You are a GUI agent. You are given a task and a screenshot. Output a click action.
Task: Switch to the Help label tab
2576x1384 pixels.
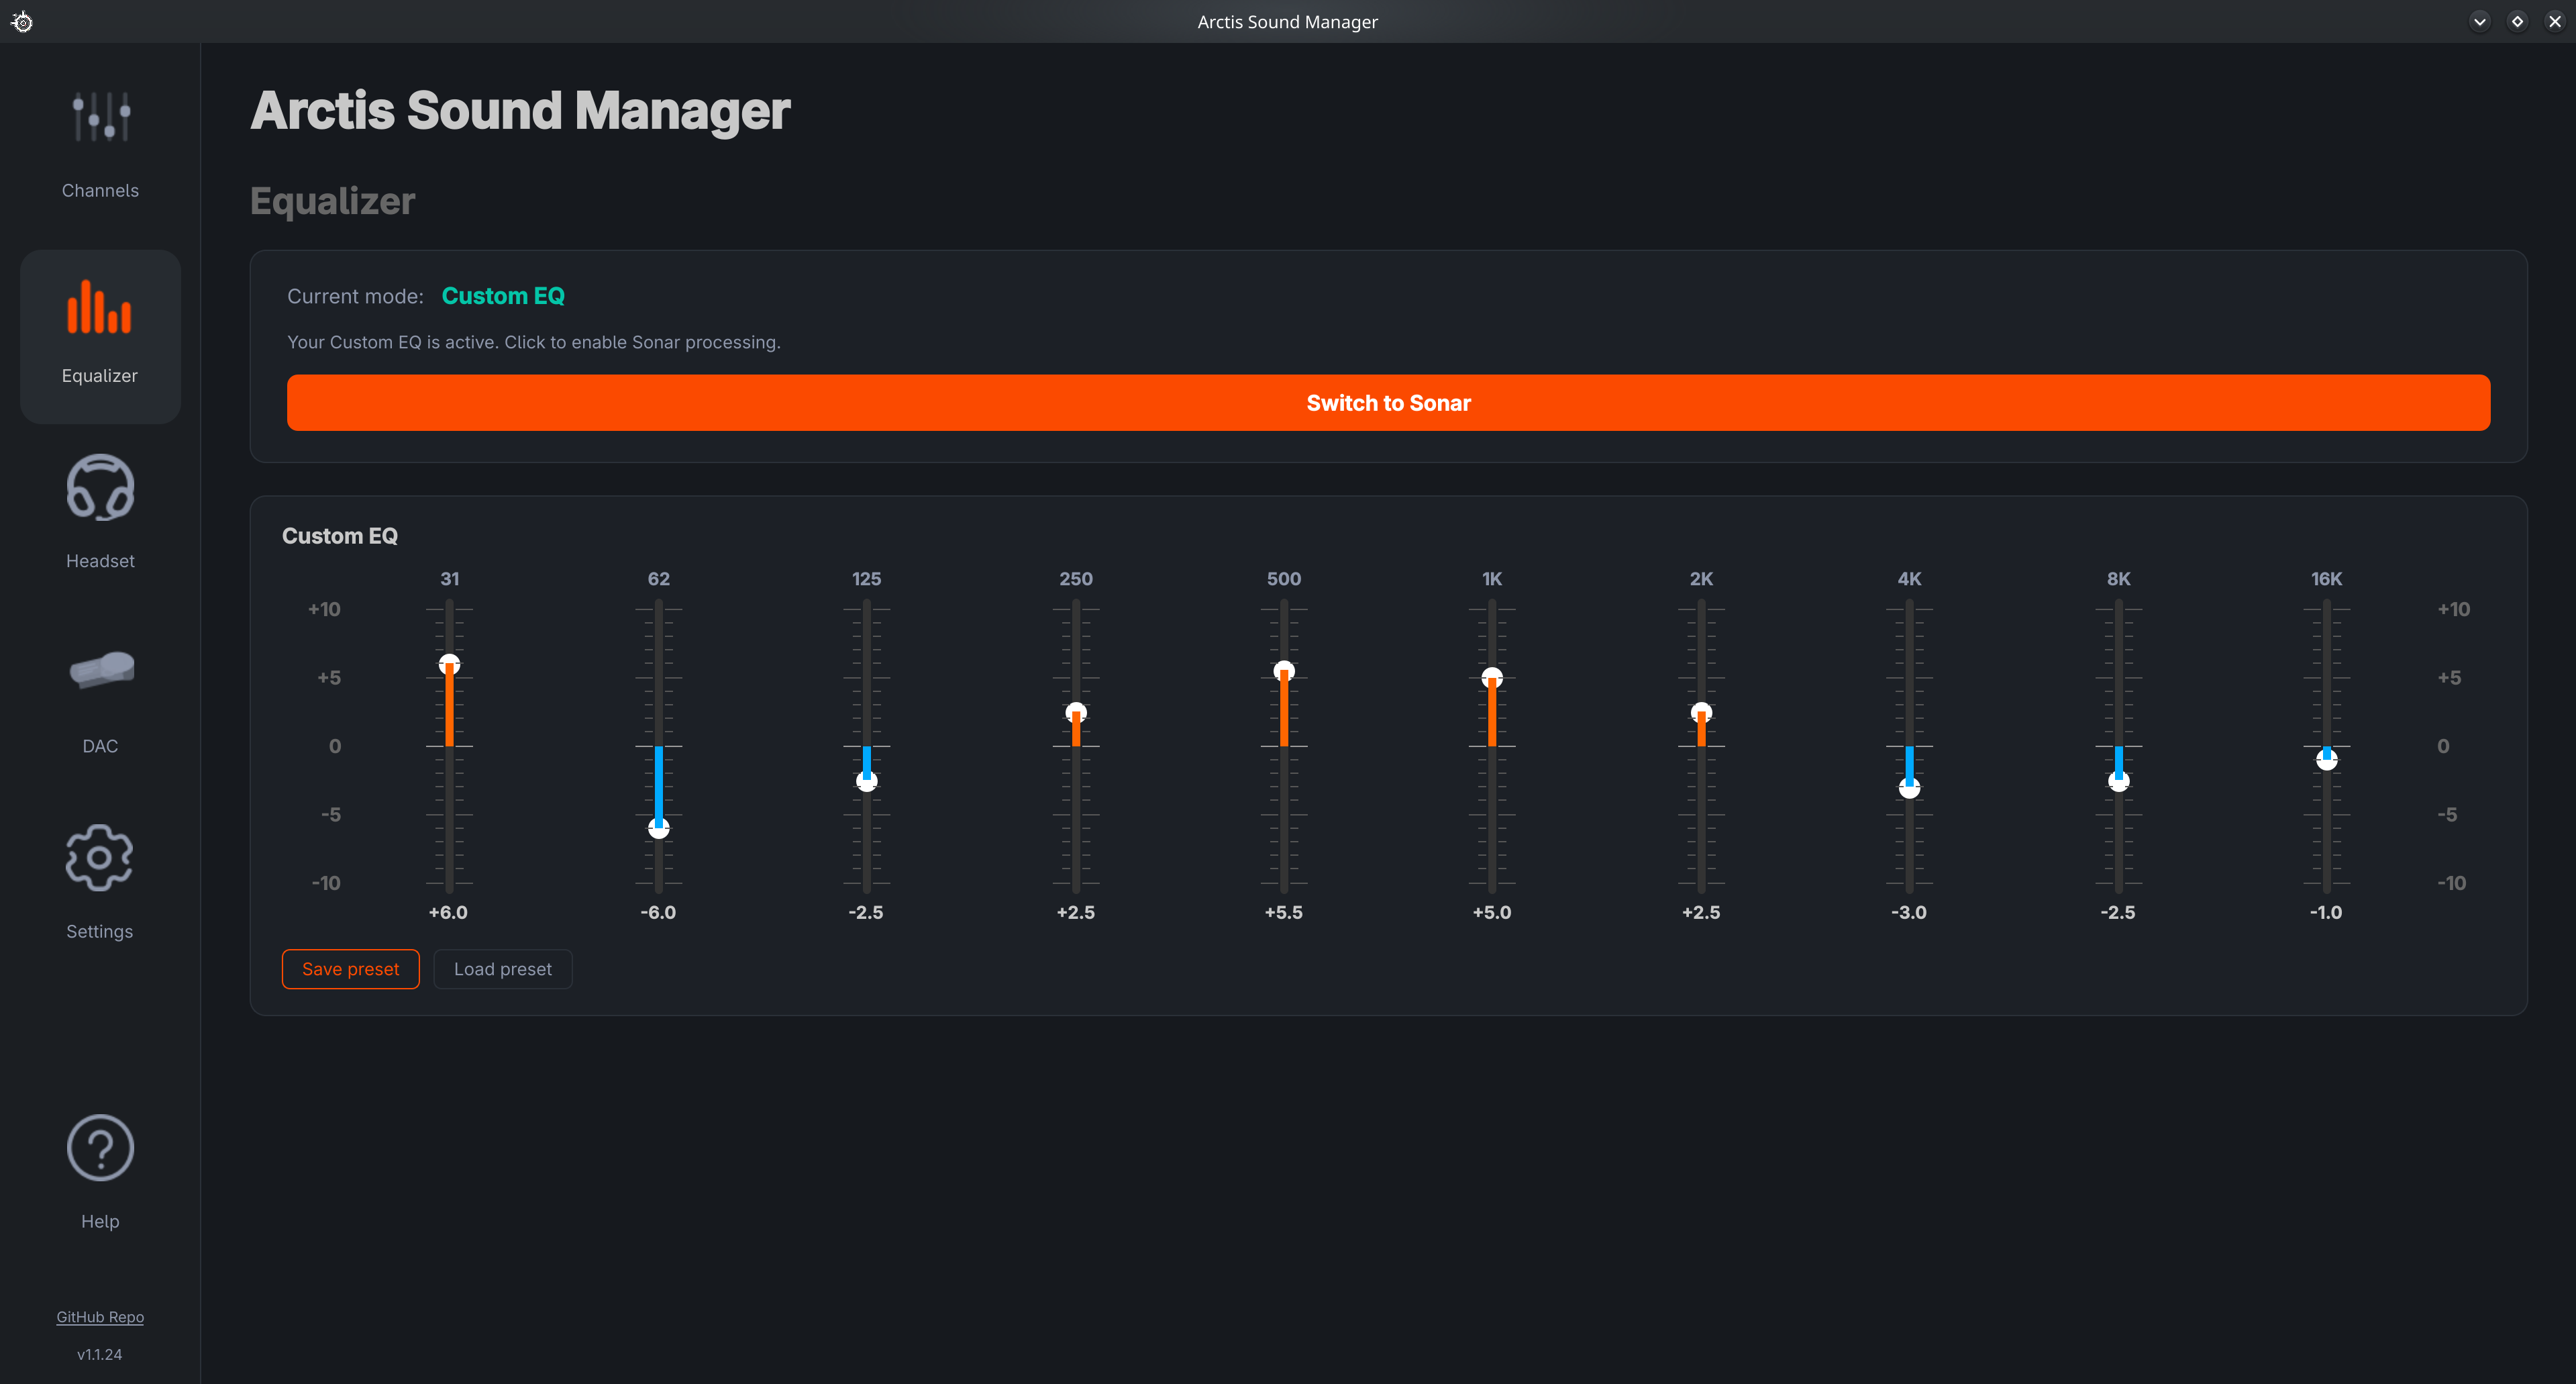[100, 1221]
